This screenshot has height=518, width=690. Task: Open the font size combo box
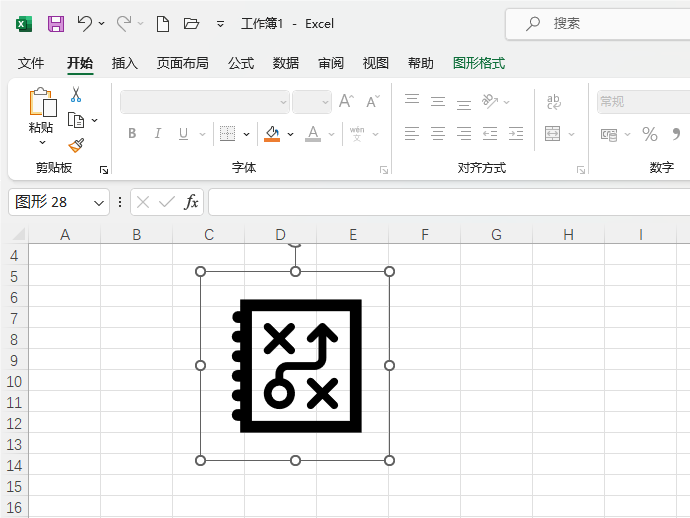pyautogui.click(x=312, y=102)
